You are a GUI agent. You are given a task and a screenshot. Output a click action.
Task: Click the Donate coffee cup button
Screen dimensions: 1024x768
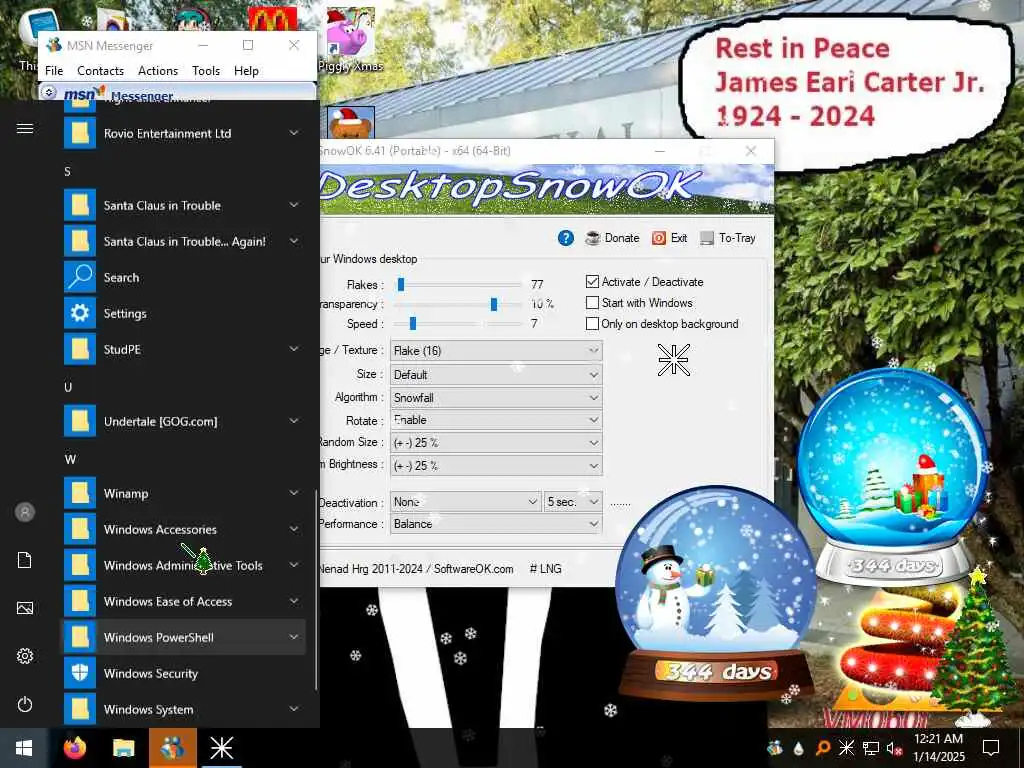(x=613, y=238)
